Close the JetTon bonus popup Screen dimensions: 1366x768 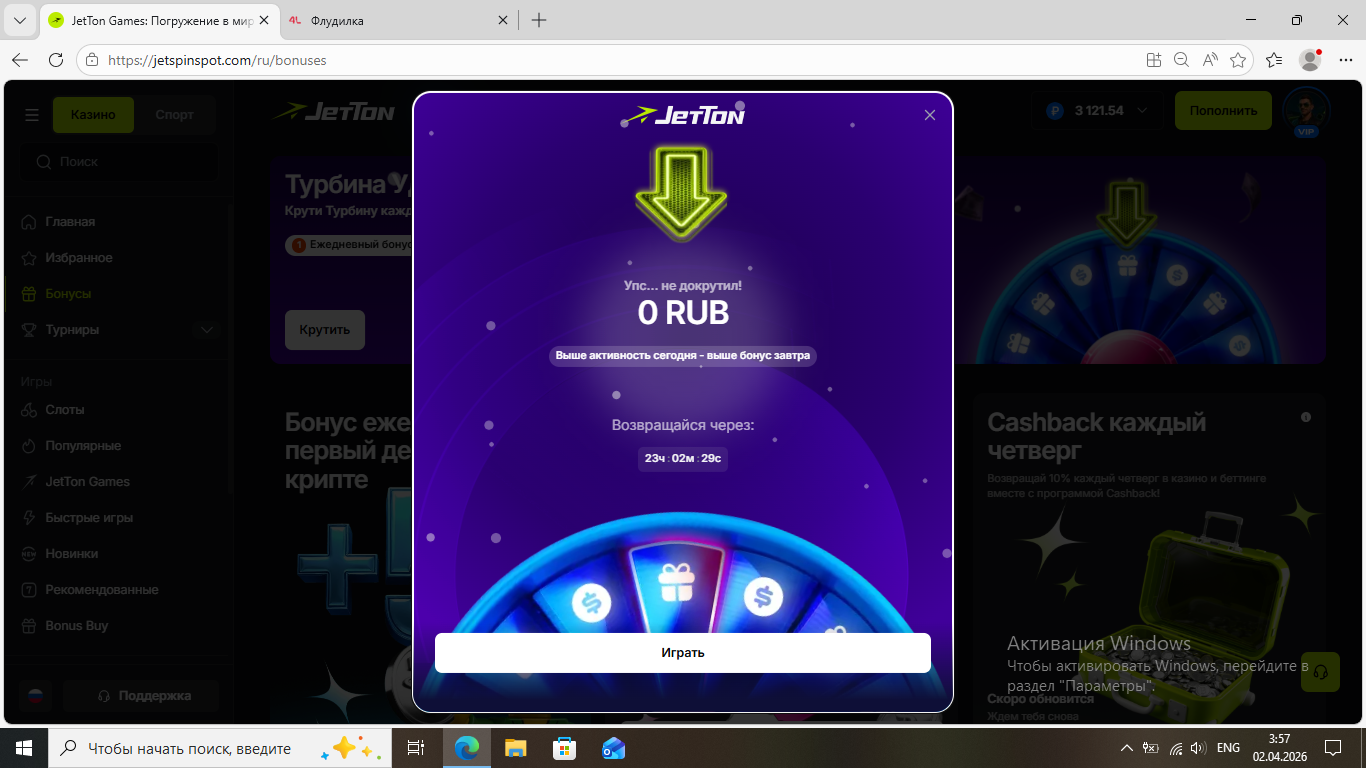(x=930, y=115)
